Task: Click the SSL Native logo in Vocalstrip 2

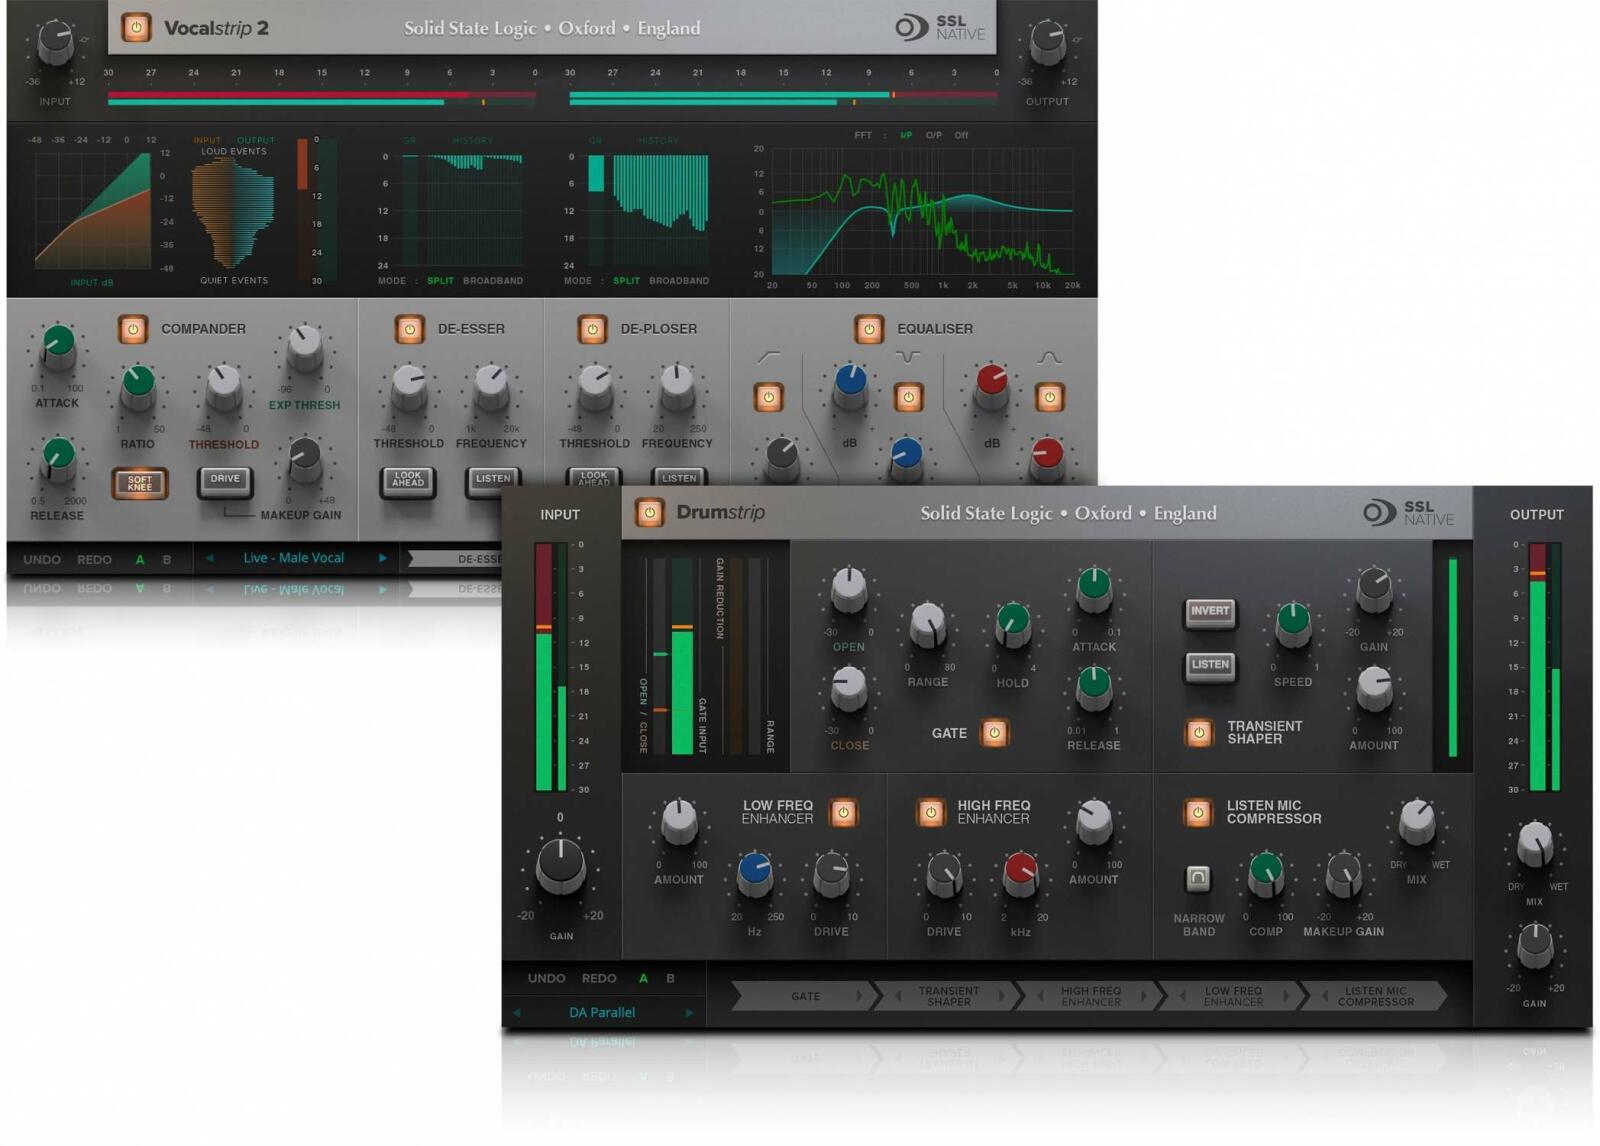Action: (940, 27)
